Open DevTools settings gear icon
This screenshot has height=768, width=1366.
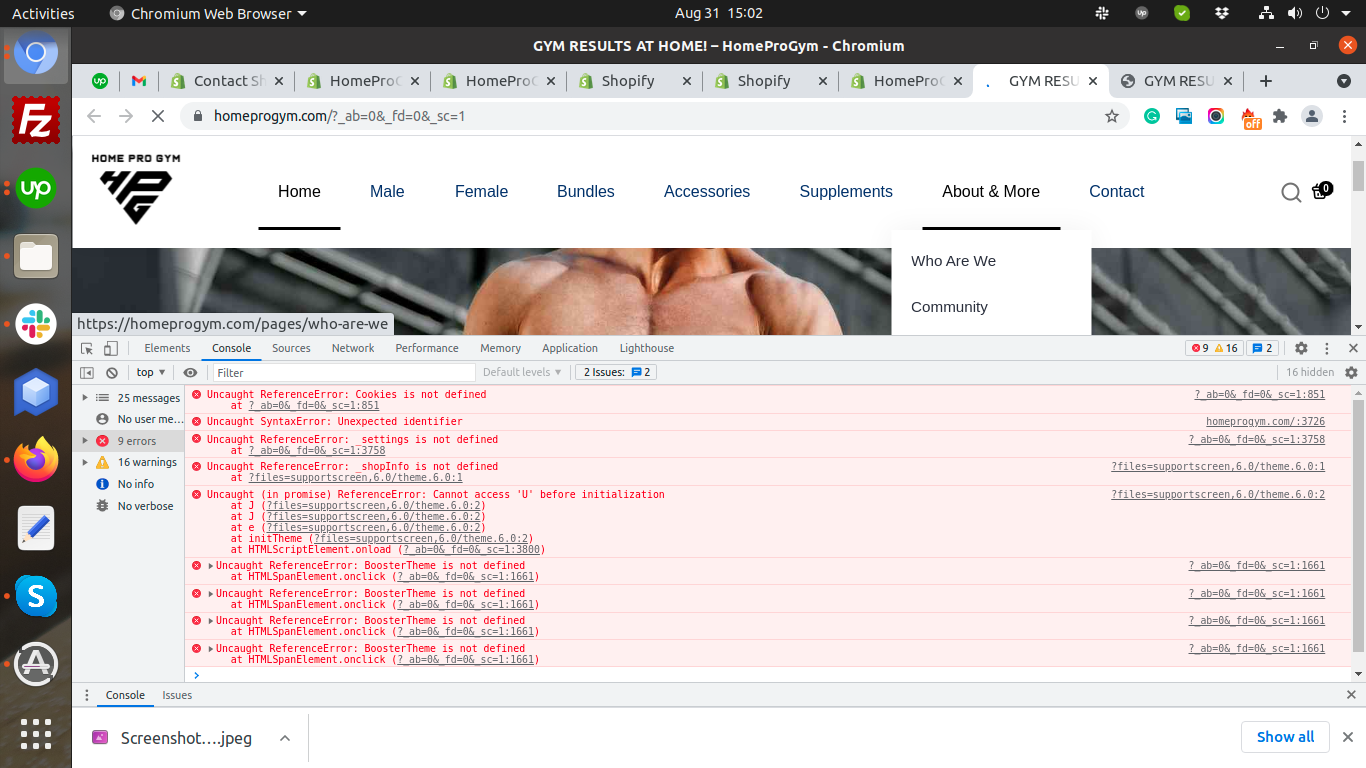click(x=1301, y=348)
